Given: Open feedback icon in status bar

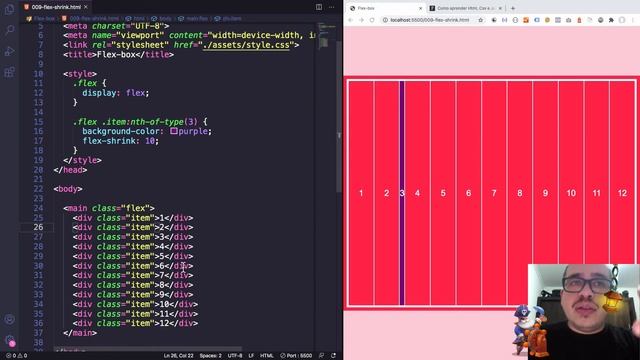Looking at the screenshot, I should [x=321, y=356].
